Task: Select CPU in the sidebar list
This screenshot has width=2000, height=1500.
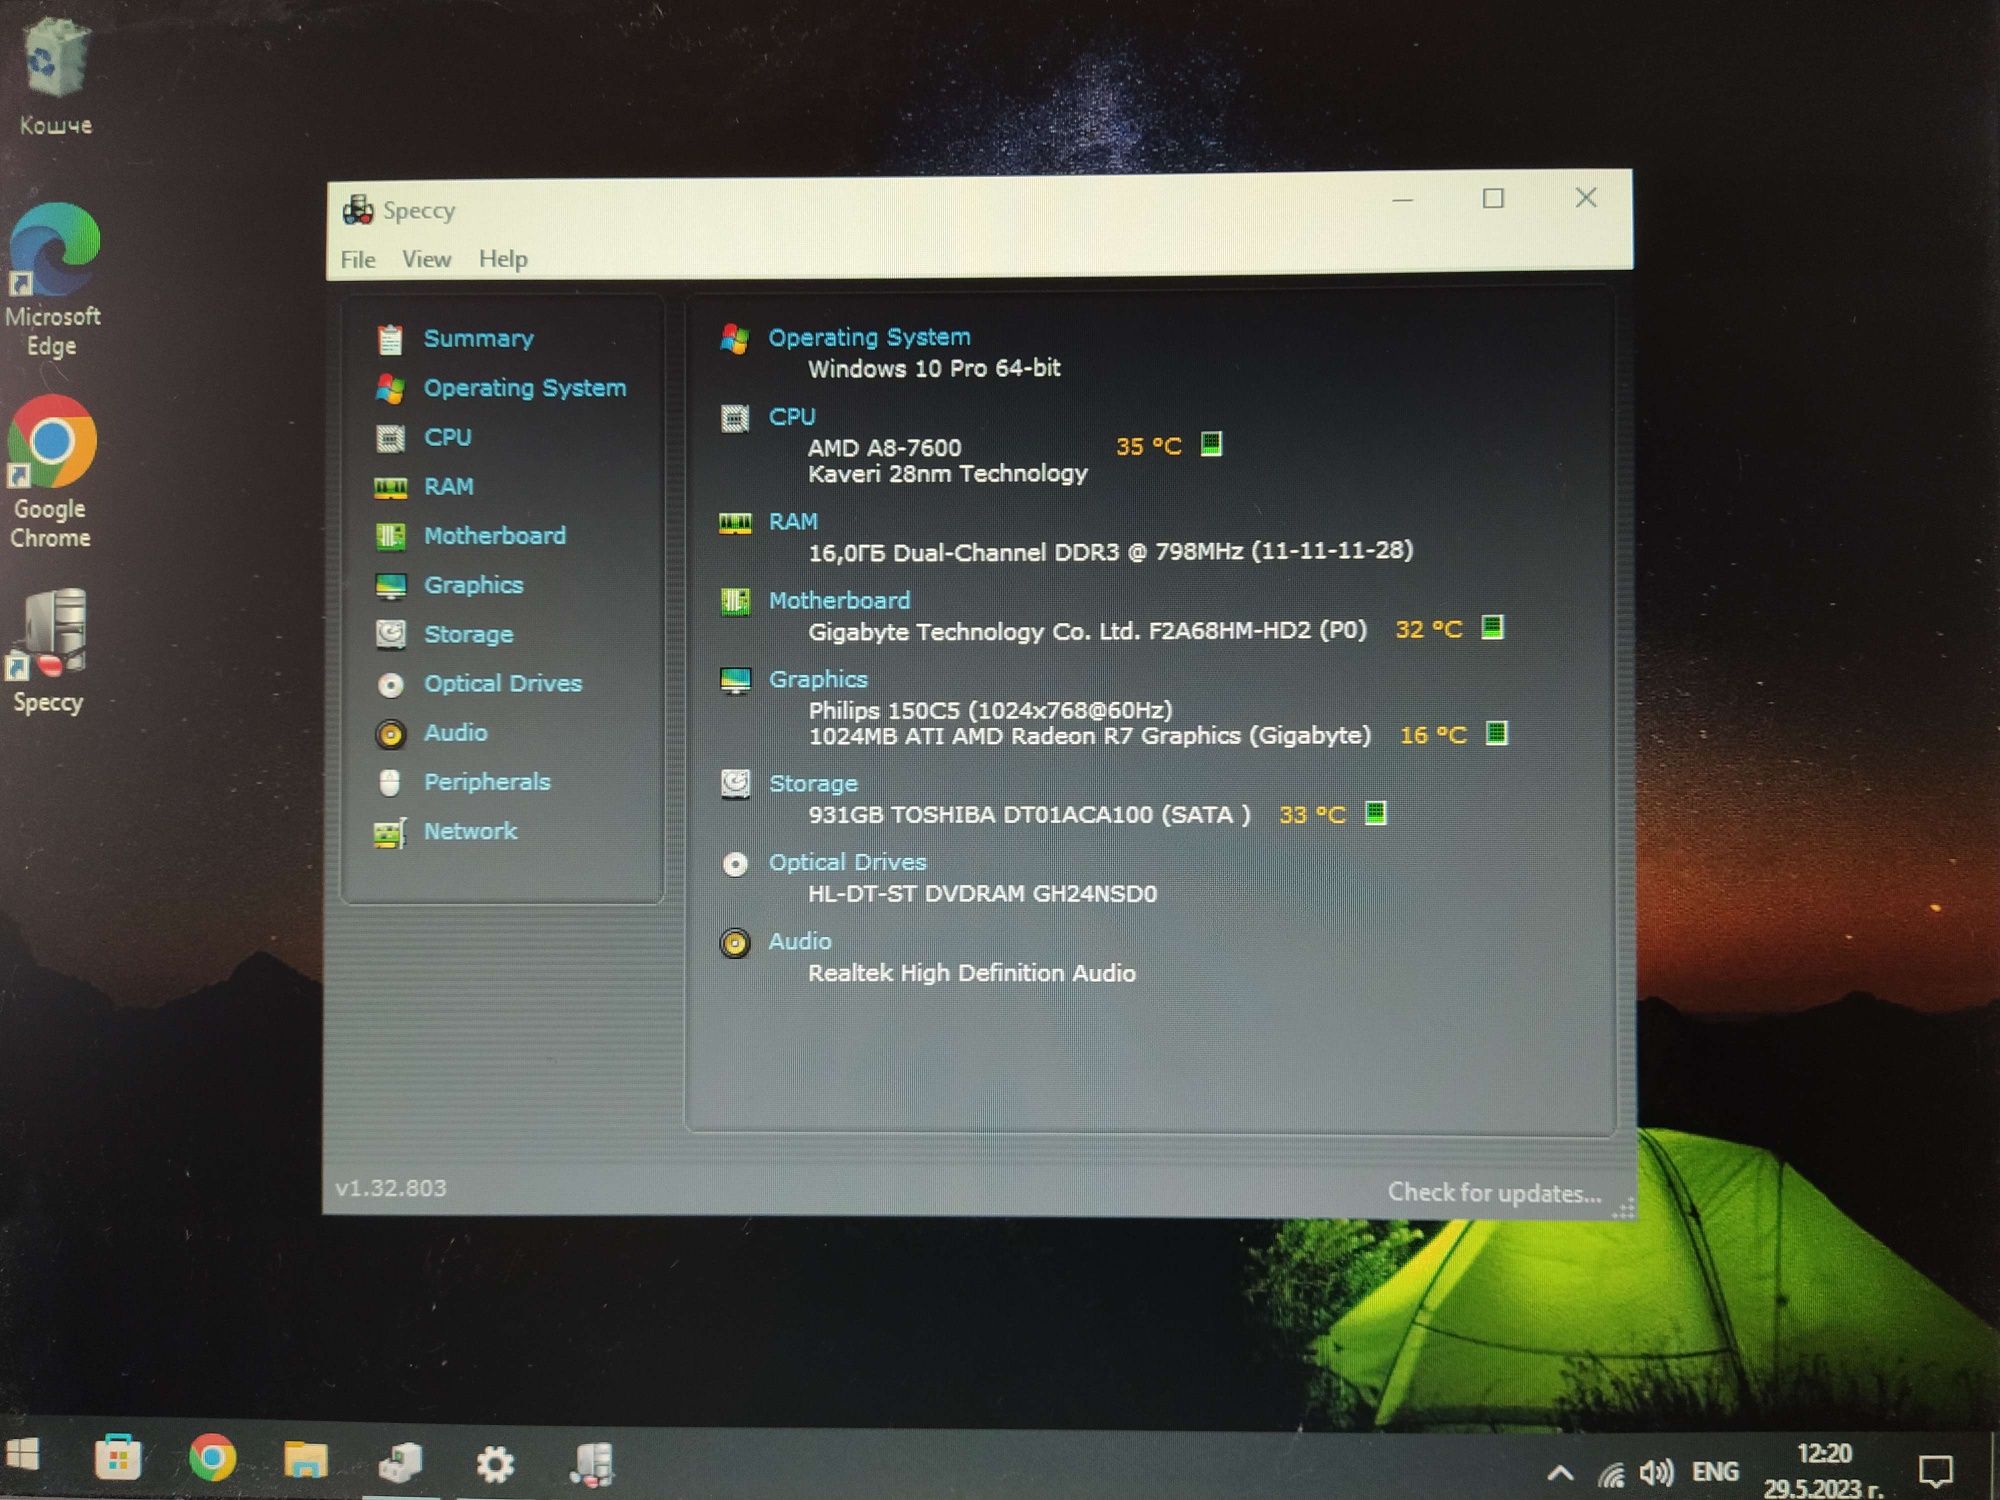Action: click(447, 437)
